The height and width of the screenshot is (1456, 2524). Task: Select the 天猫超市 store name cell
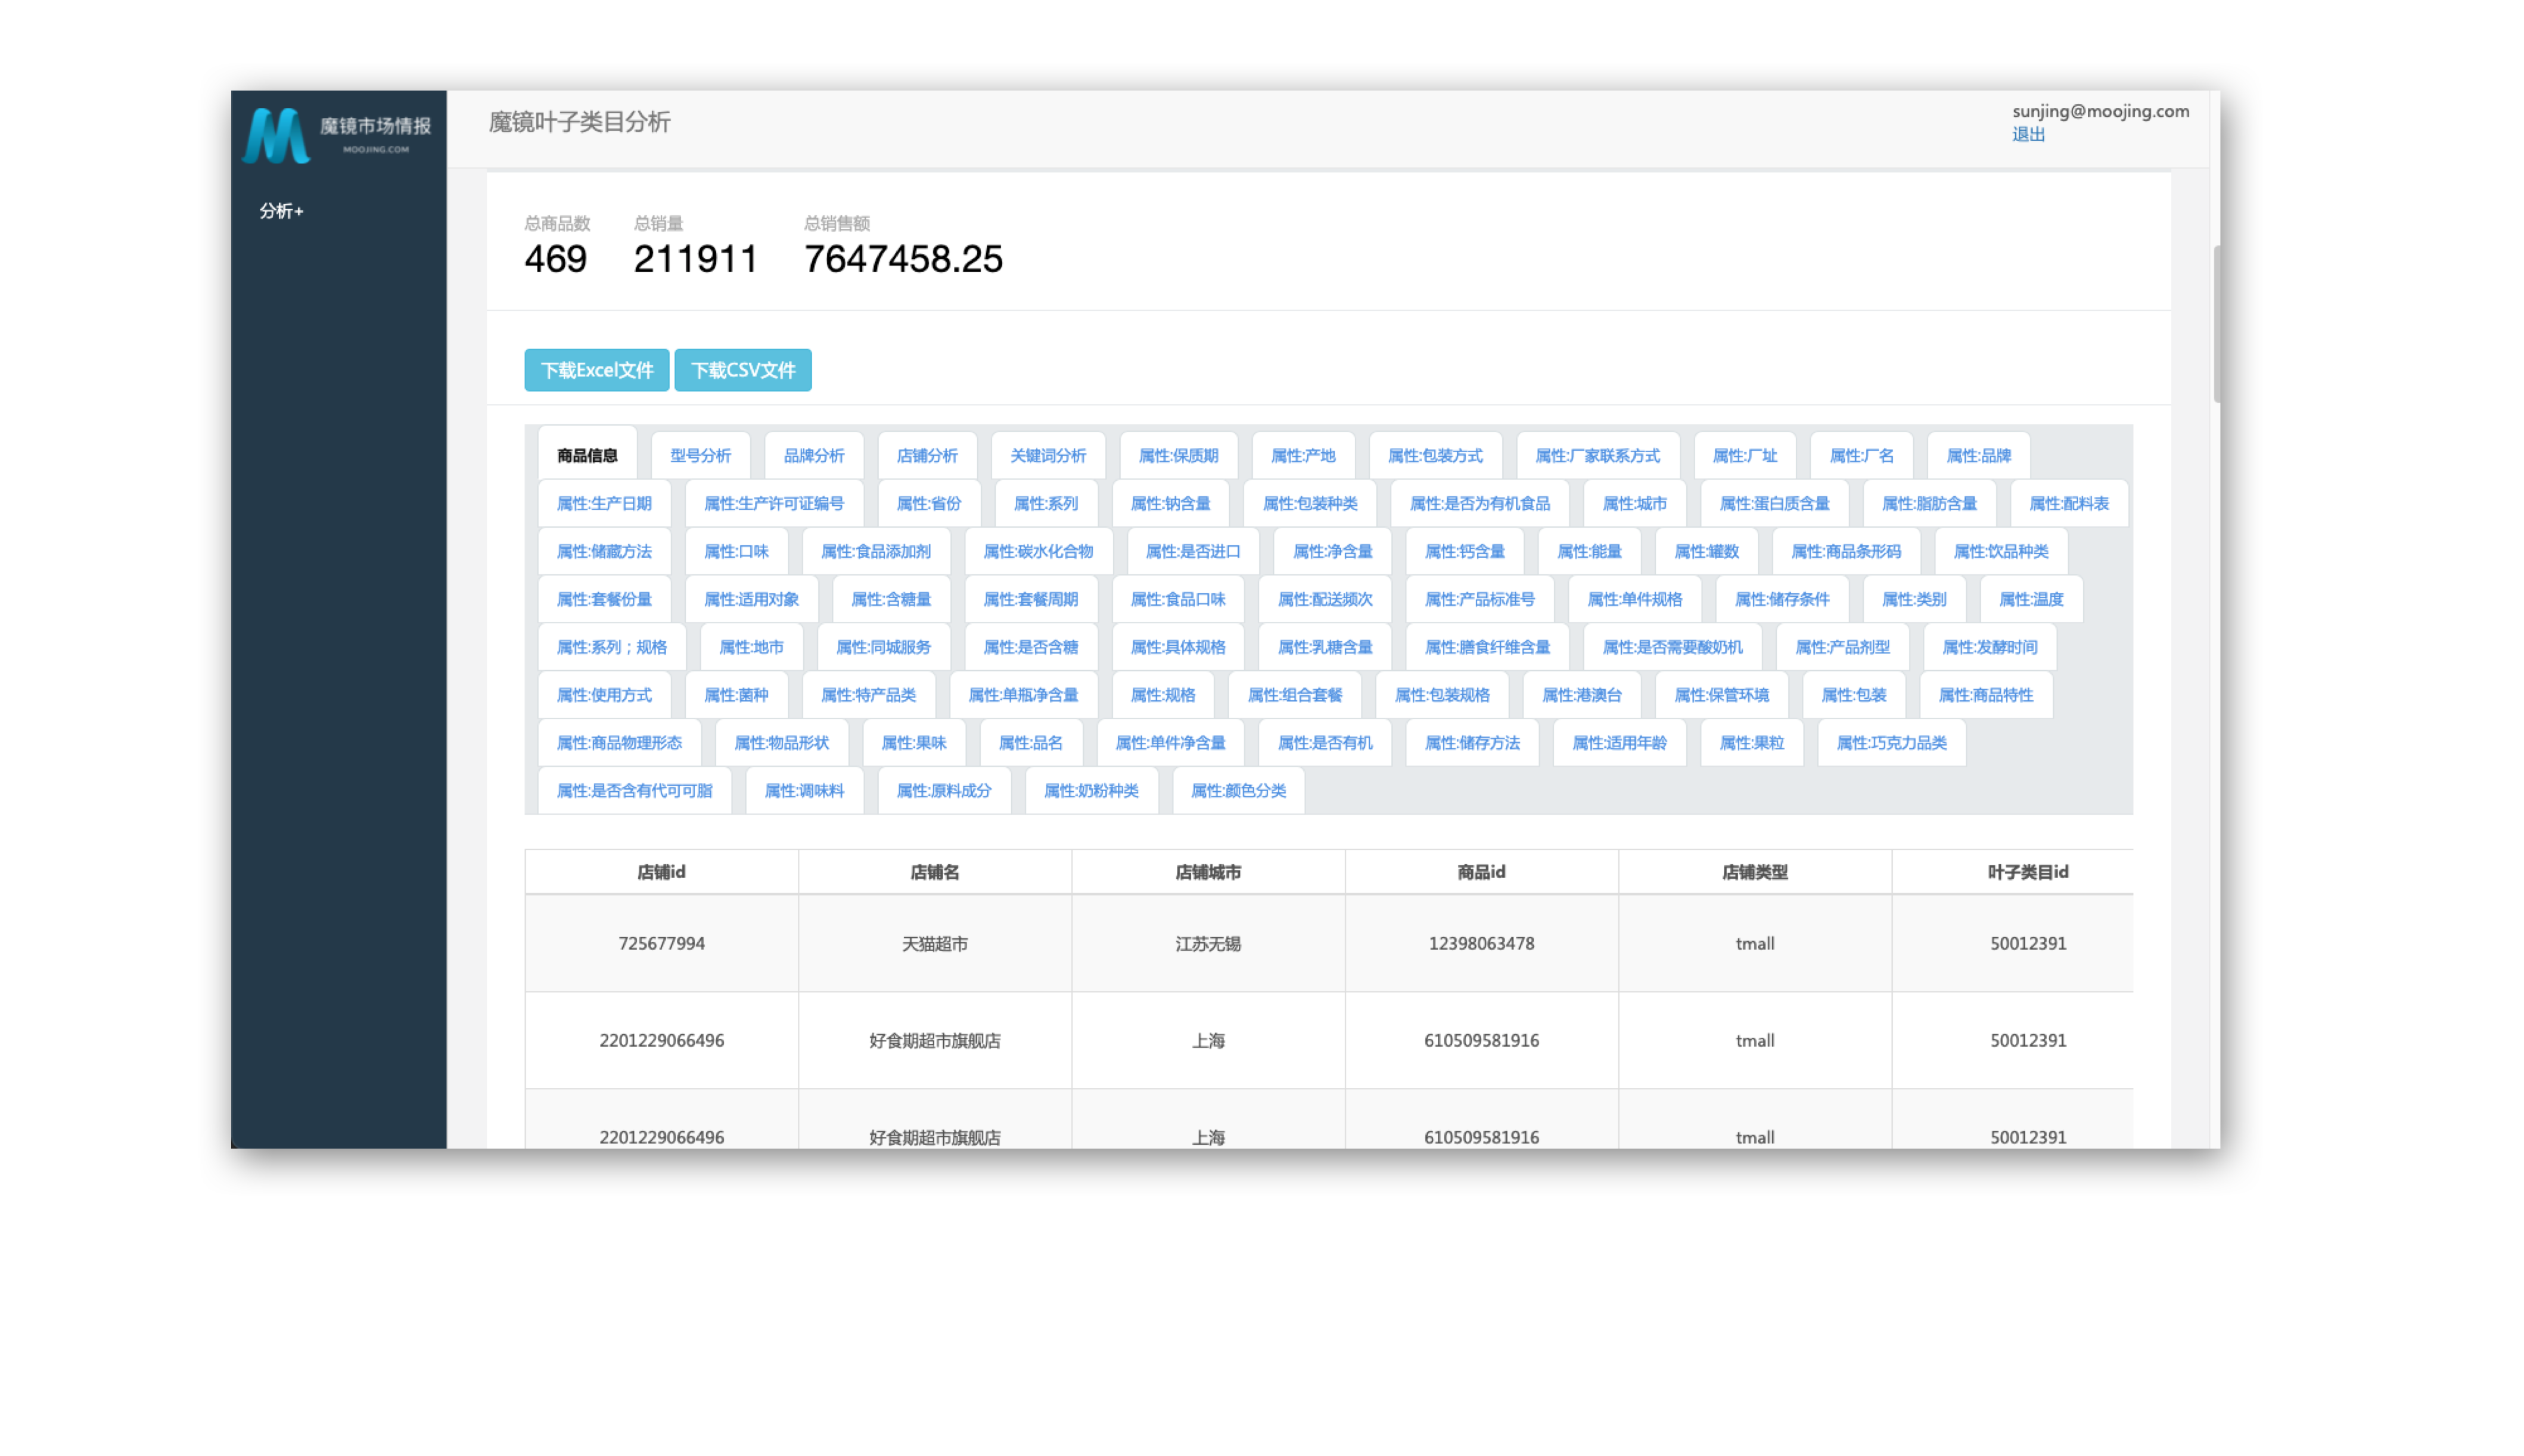click(934, 944)
